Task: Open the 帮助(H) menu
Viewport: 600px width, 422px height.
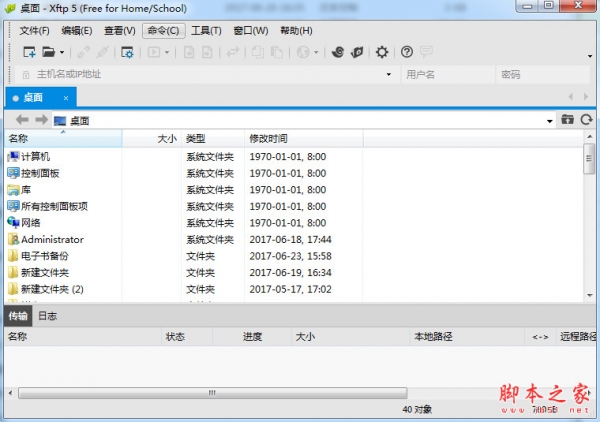Action: pos(296,31)
